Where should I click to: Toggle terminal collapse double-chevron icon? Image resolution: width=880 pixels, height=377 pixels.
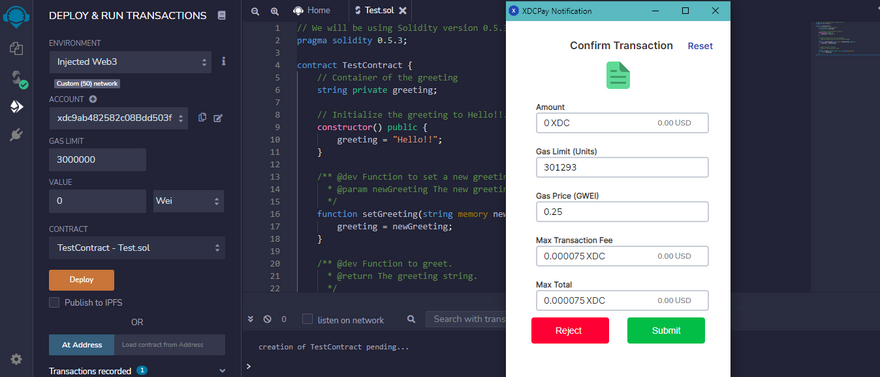[x=251, y=319]
